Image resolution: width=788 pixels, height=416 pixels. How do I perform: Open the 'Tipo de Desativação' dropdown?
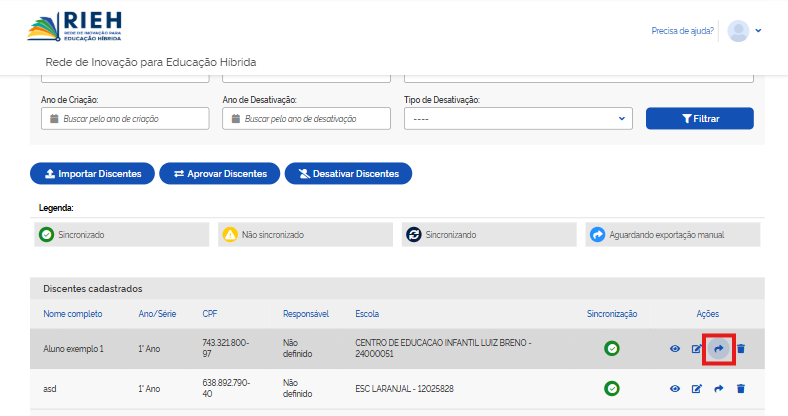tap(518, 119)
